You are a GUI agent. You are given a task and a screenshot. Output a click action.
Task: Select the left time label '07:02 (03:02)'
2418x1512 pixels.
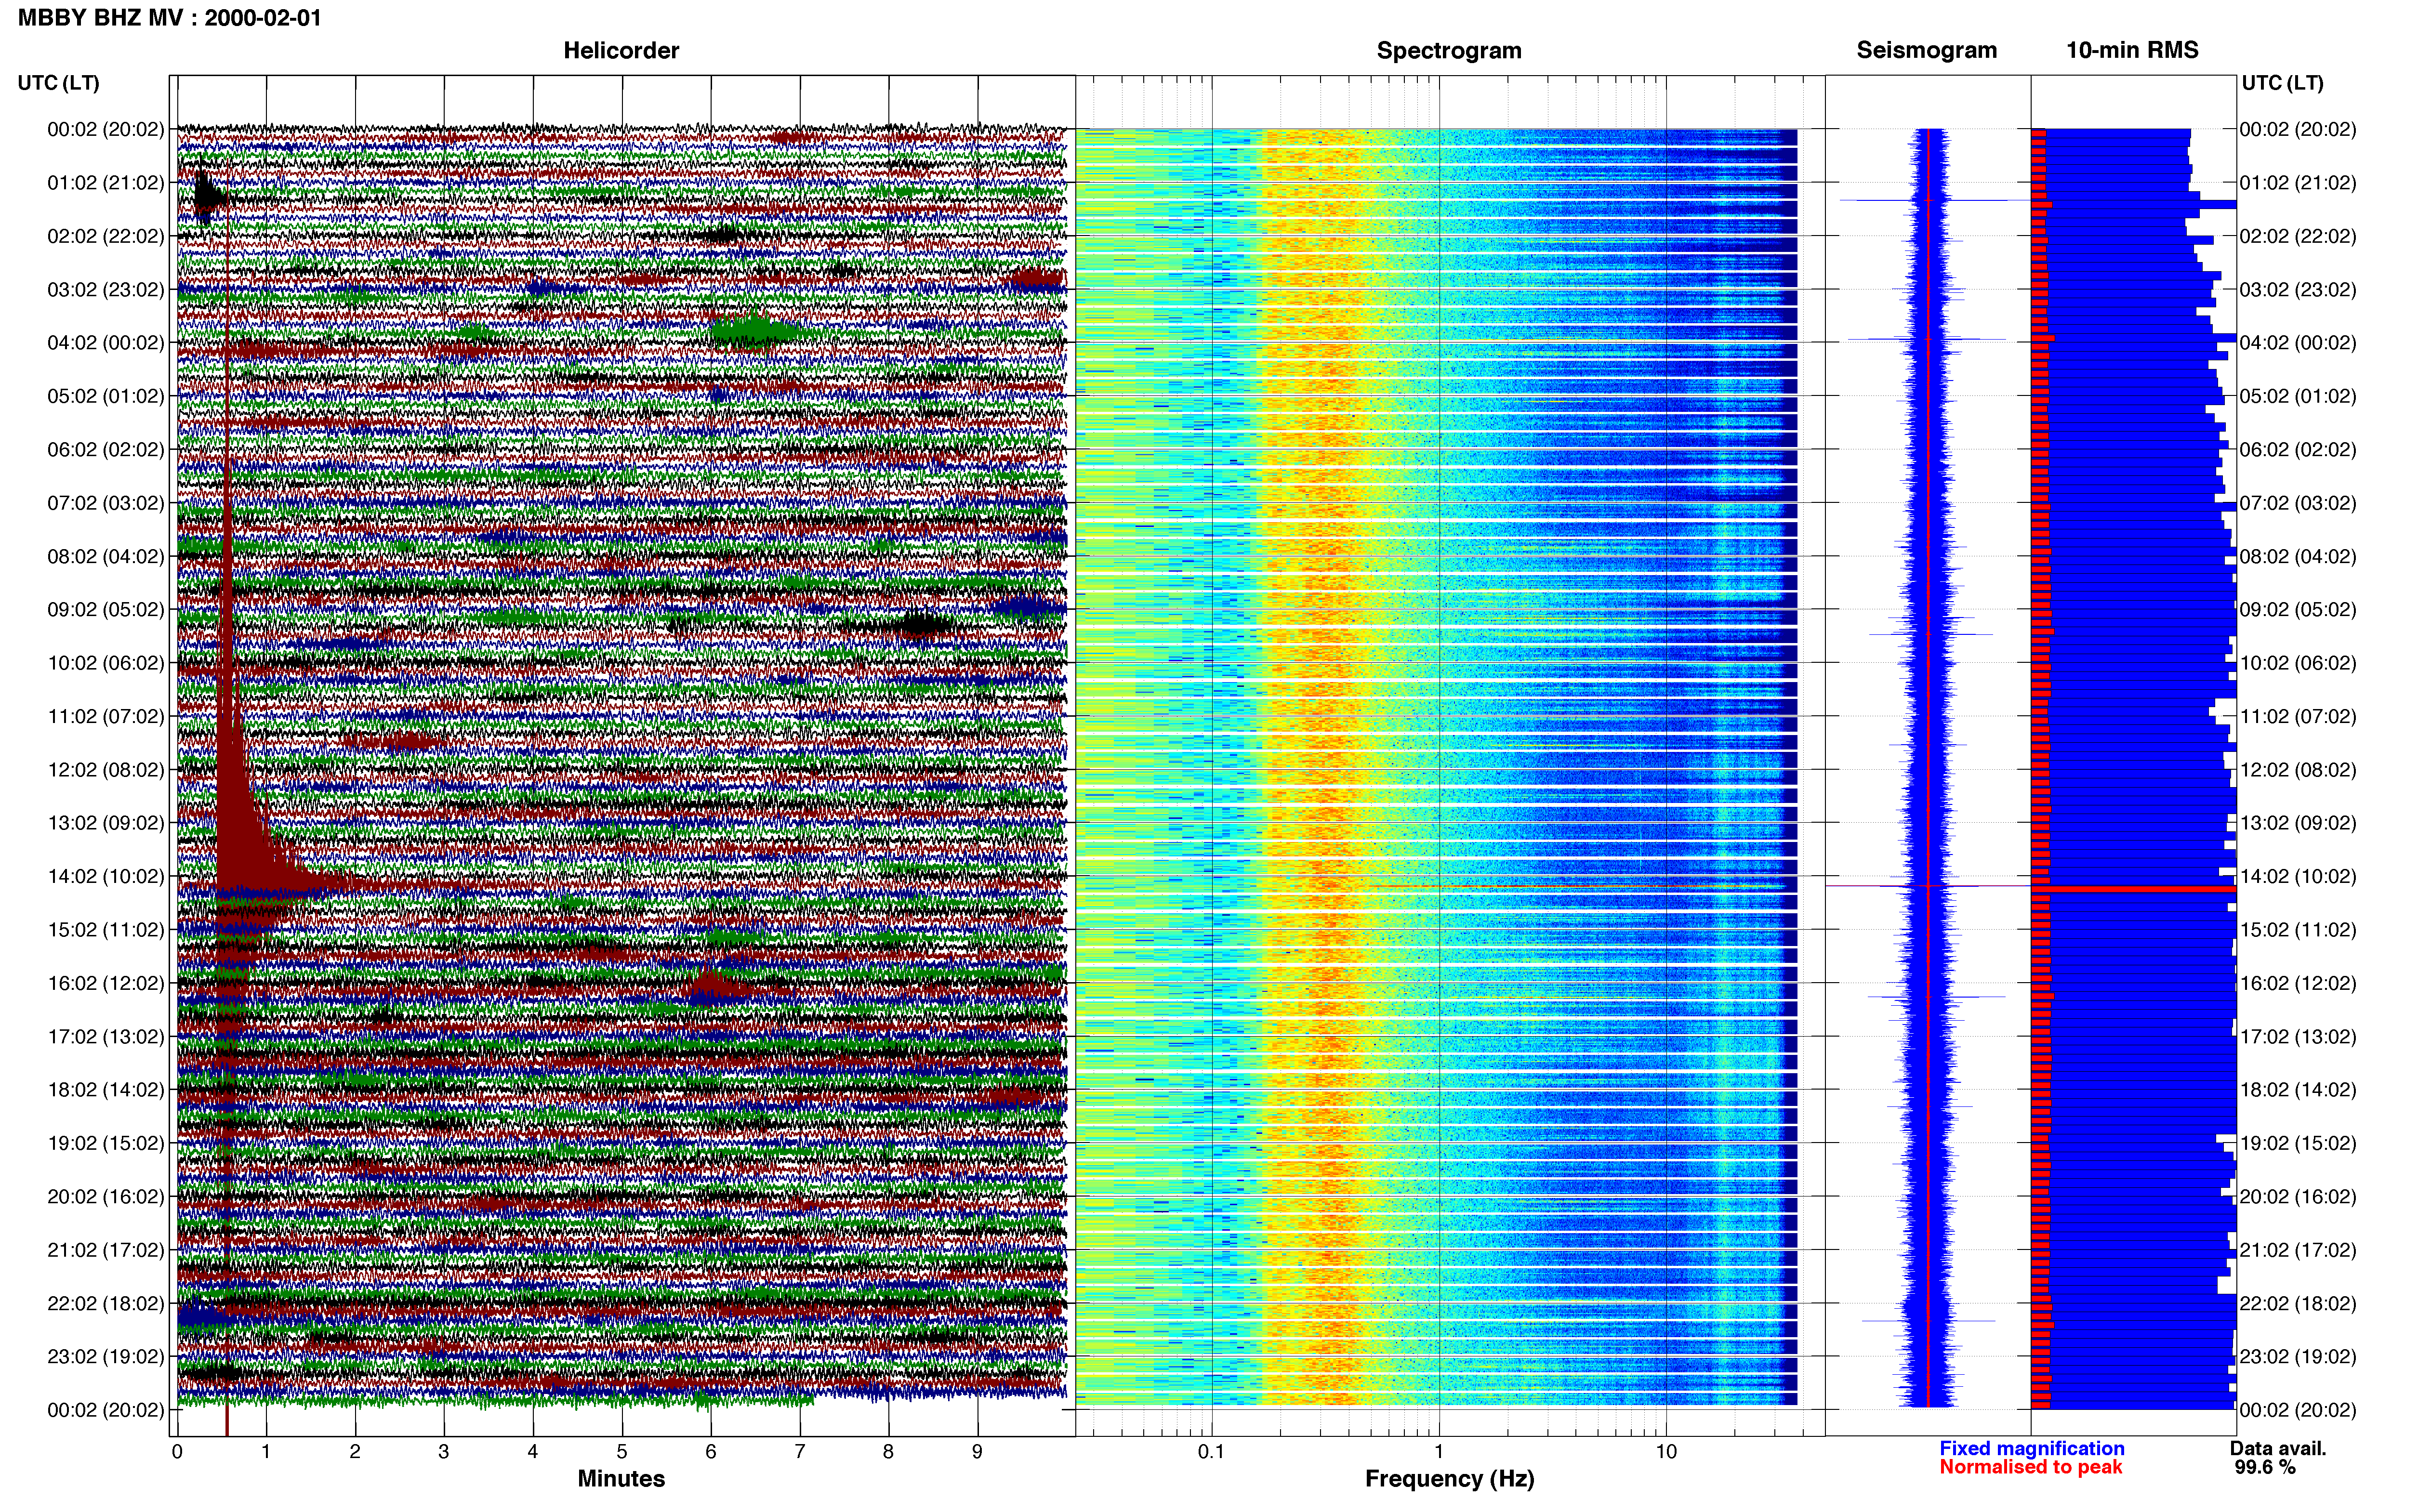tap(106, 503)
